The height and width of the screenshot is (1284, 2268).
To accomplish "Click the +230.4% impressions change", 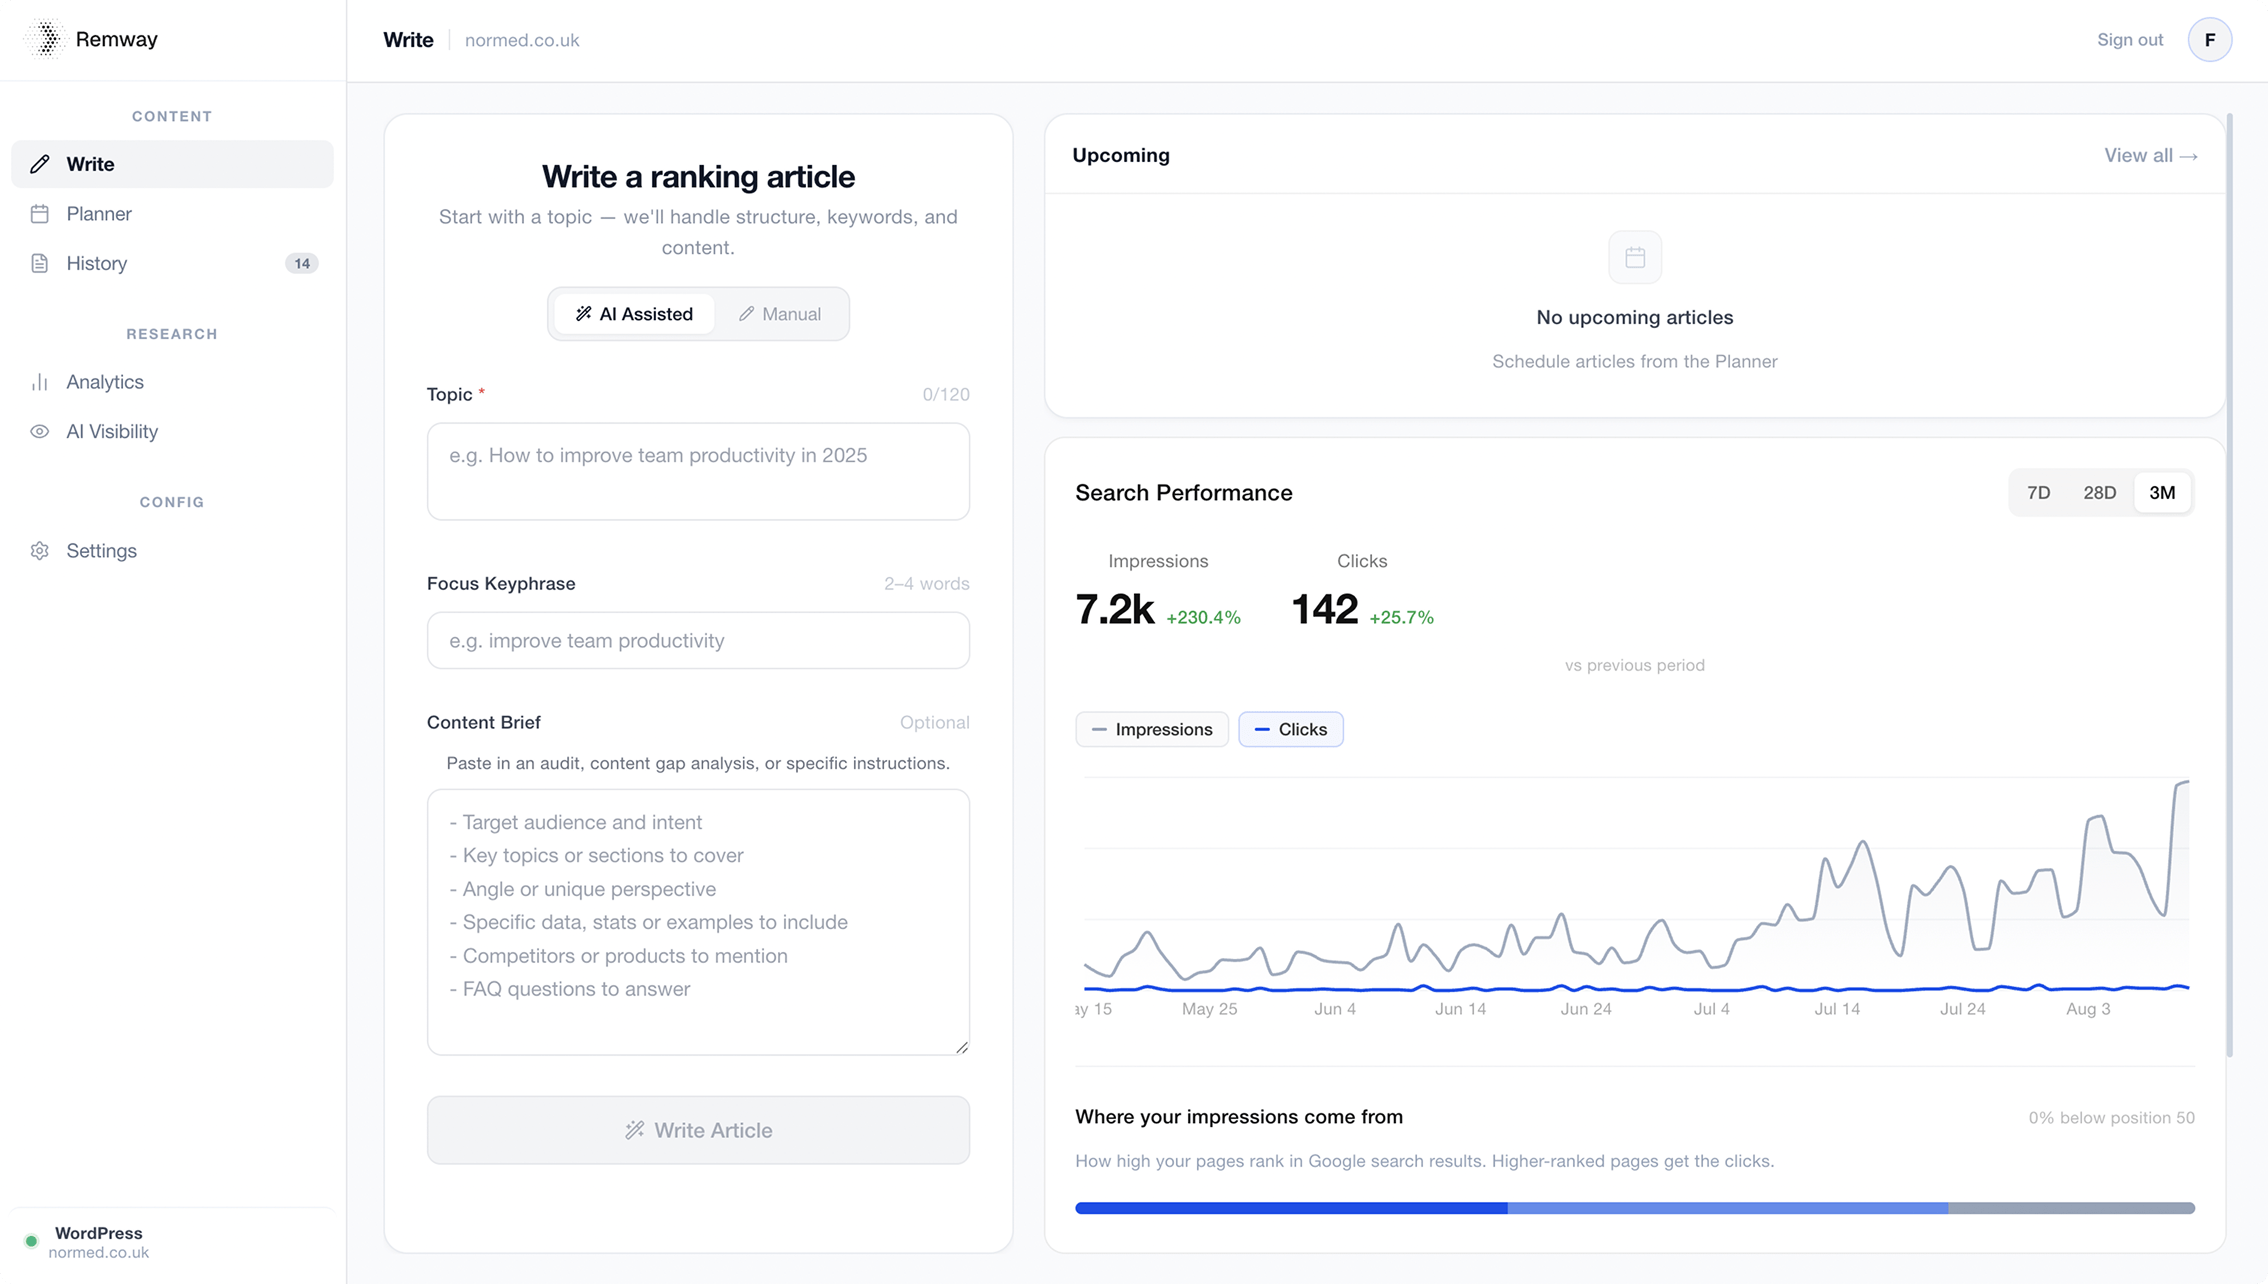I will point(1204,618).
